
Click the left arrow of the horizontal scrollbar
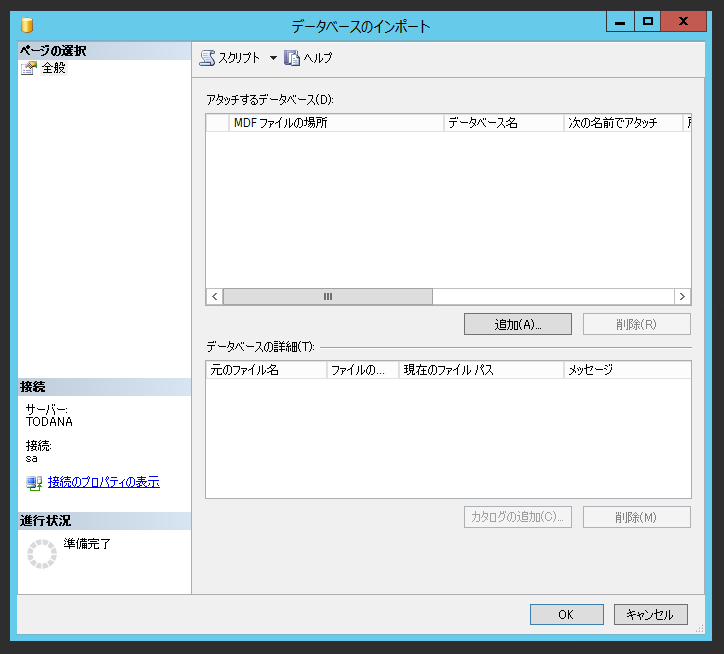215,297
